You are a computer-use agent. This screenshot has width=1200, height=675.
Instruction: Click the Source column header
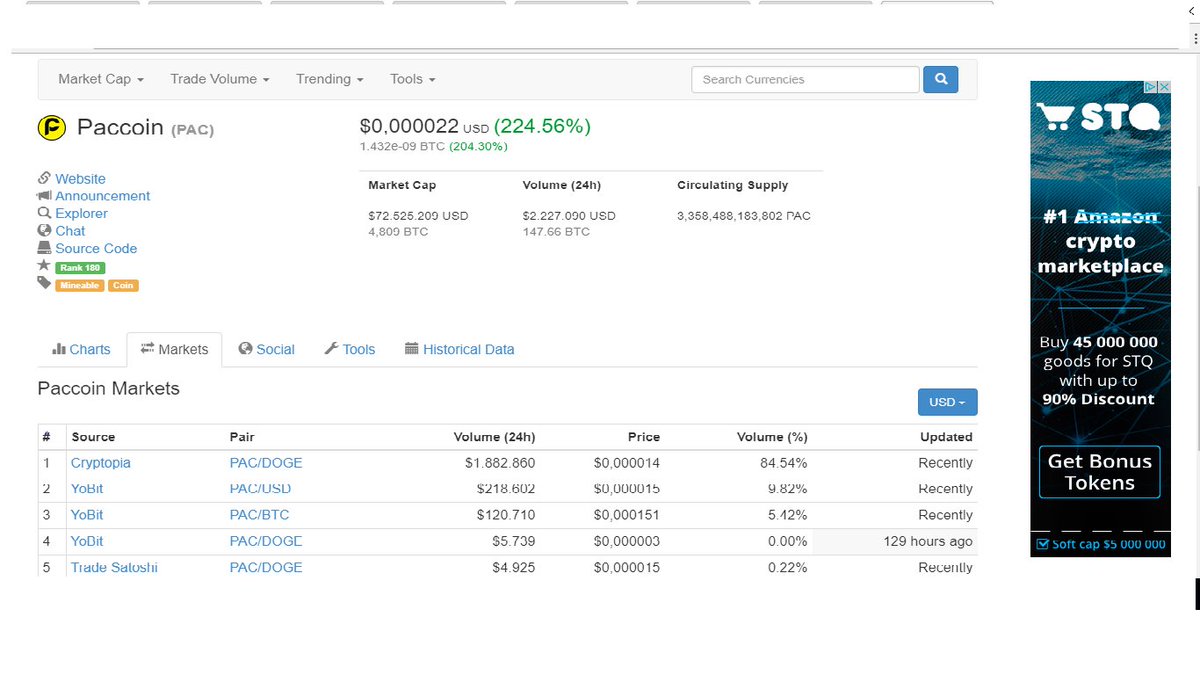tap(93, 437)
